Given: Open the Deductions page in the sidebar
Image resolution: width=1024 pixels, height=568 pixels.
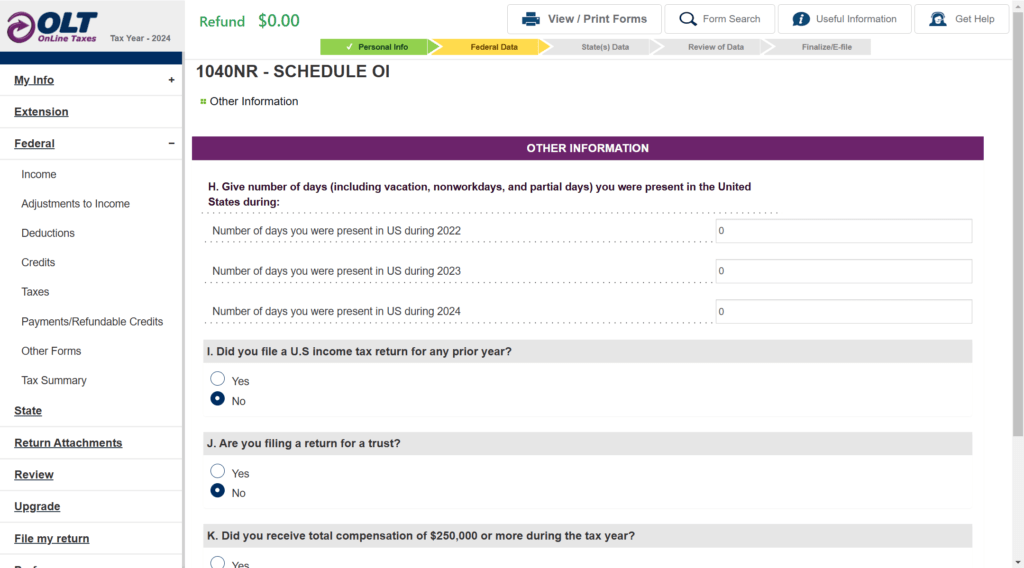Looking at the screenshot, I should tap(48, 233).
